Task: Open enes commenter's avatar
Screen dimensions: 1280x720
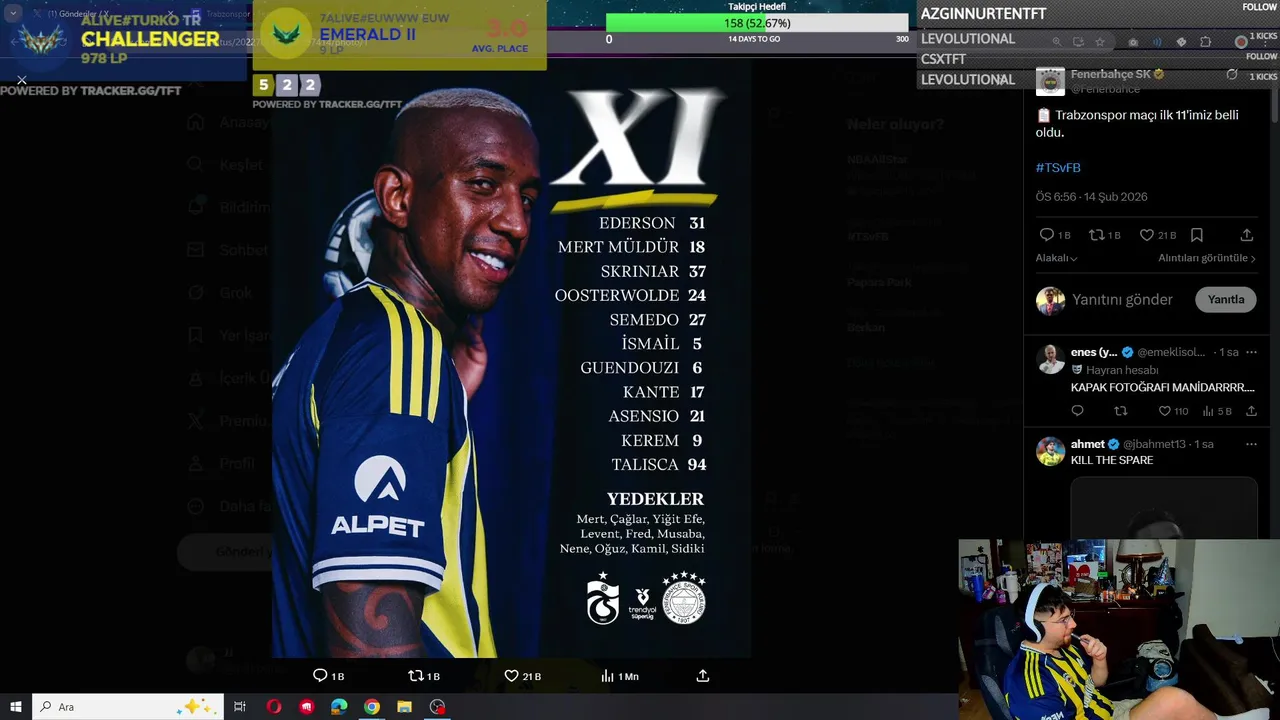Action: [x=1050, y=359]
